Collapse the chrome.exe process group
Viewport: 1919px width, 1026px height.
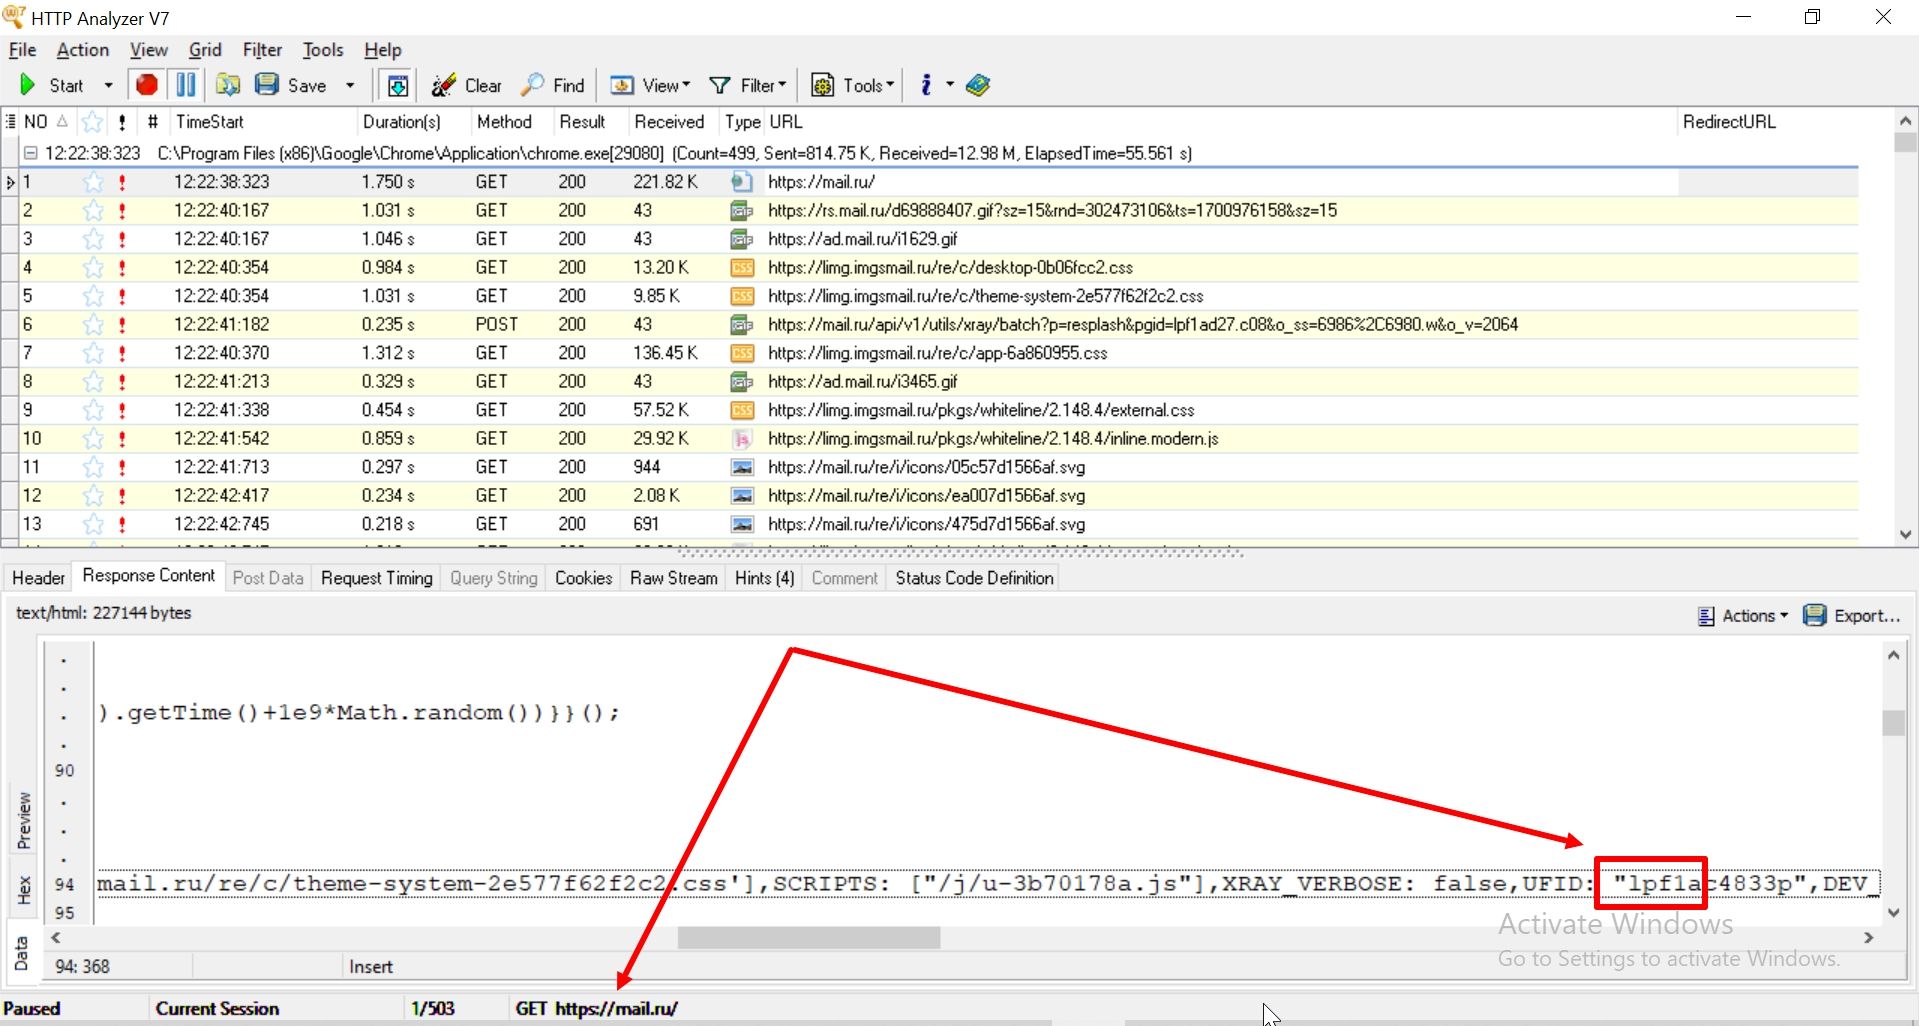pos(31,153)
